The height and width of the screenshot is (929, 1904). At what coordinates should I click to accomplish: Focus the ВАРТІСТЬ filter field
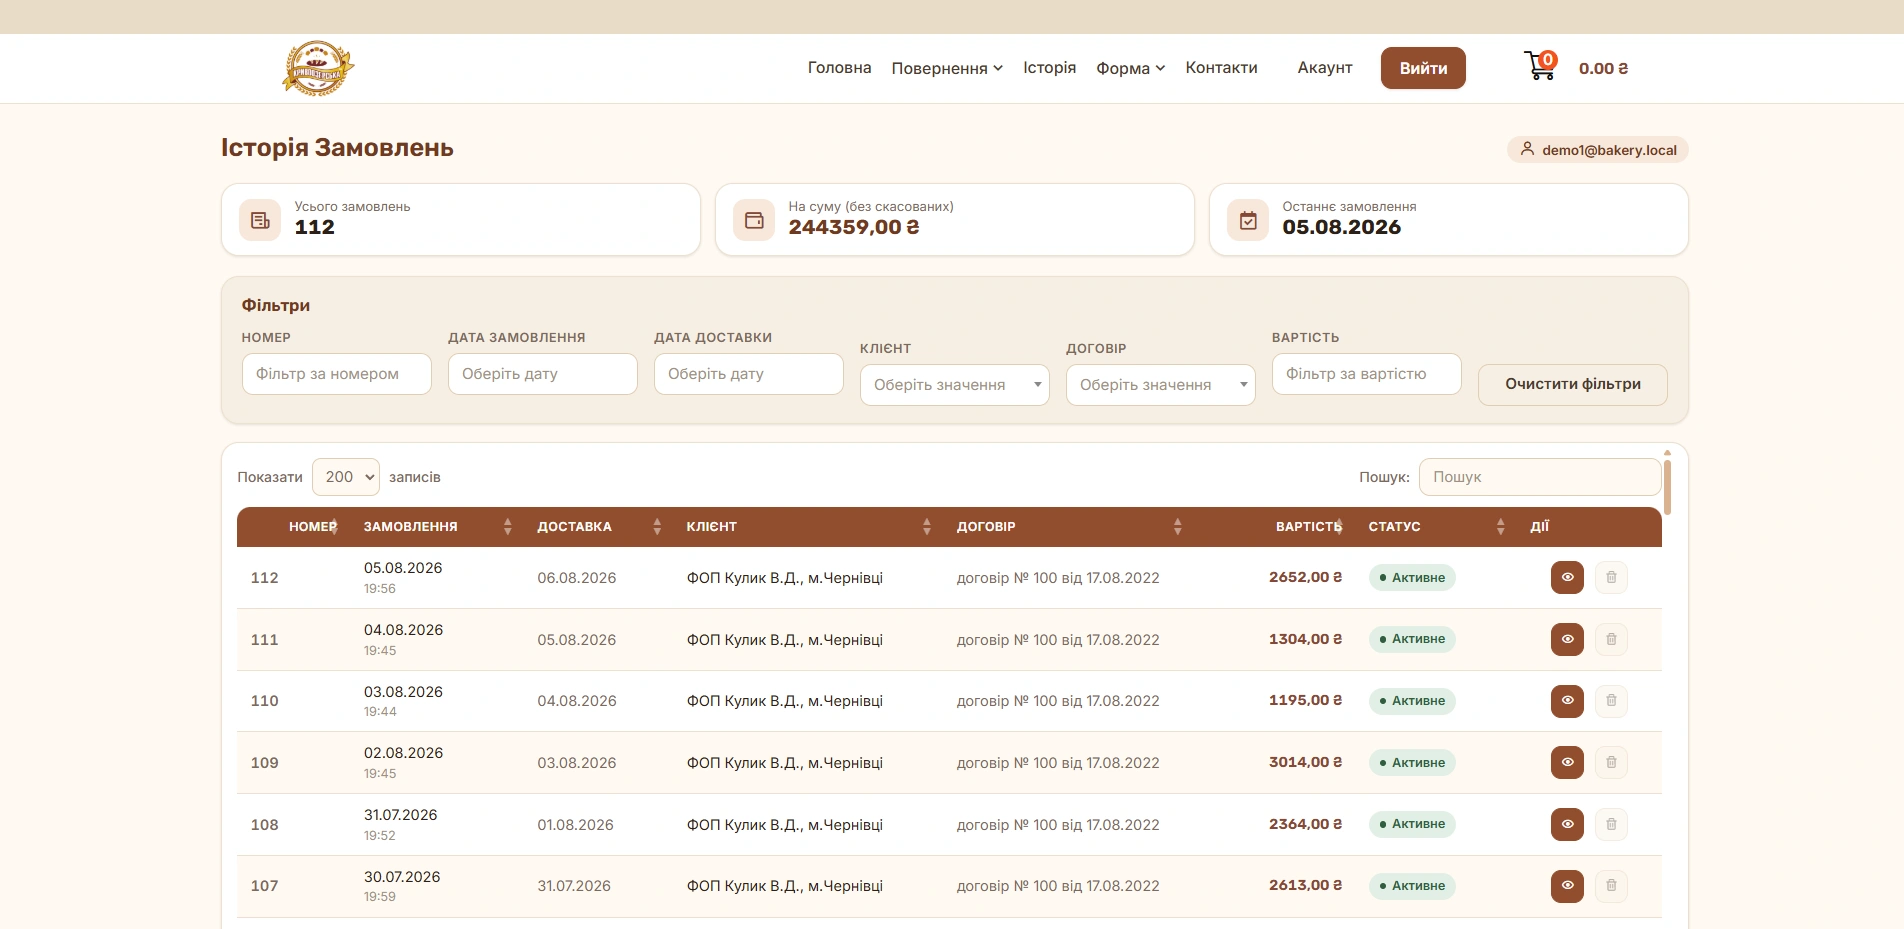tap(1367, 374)
